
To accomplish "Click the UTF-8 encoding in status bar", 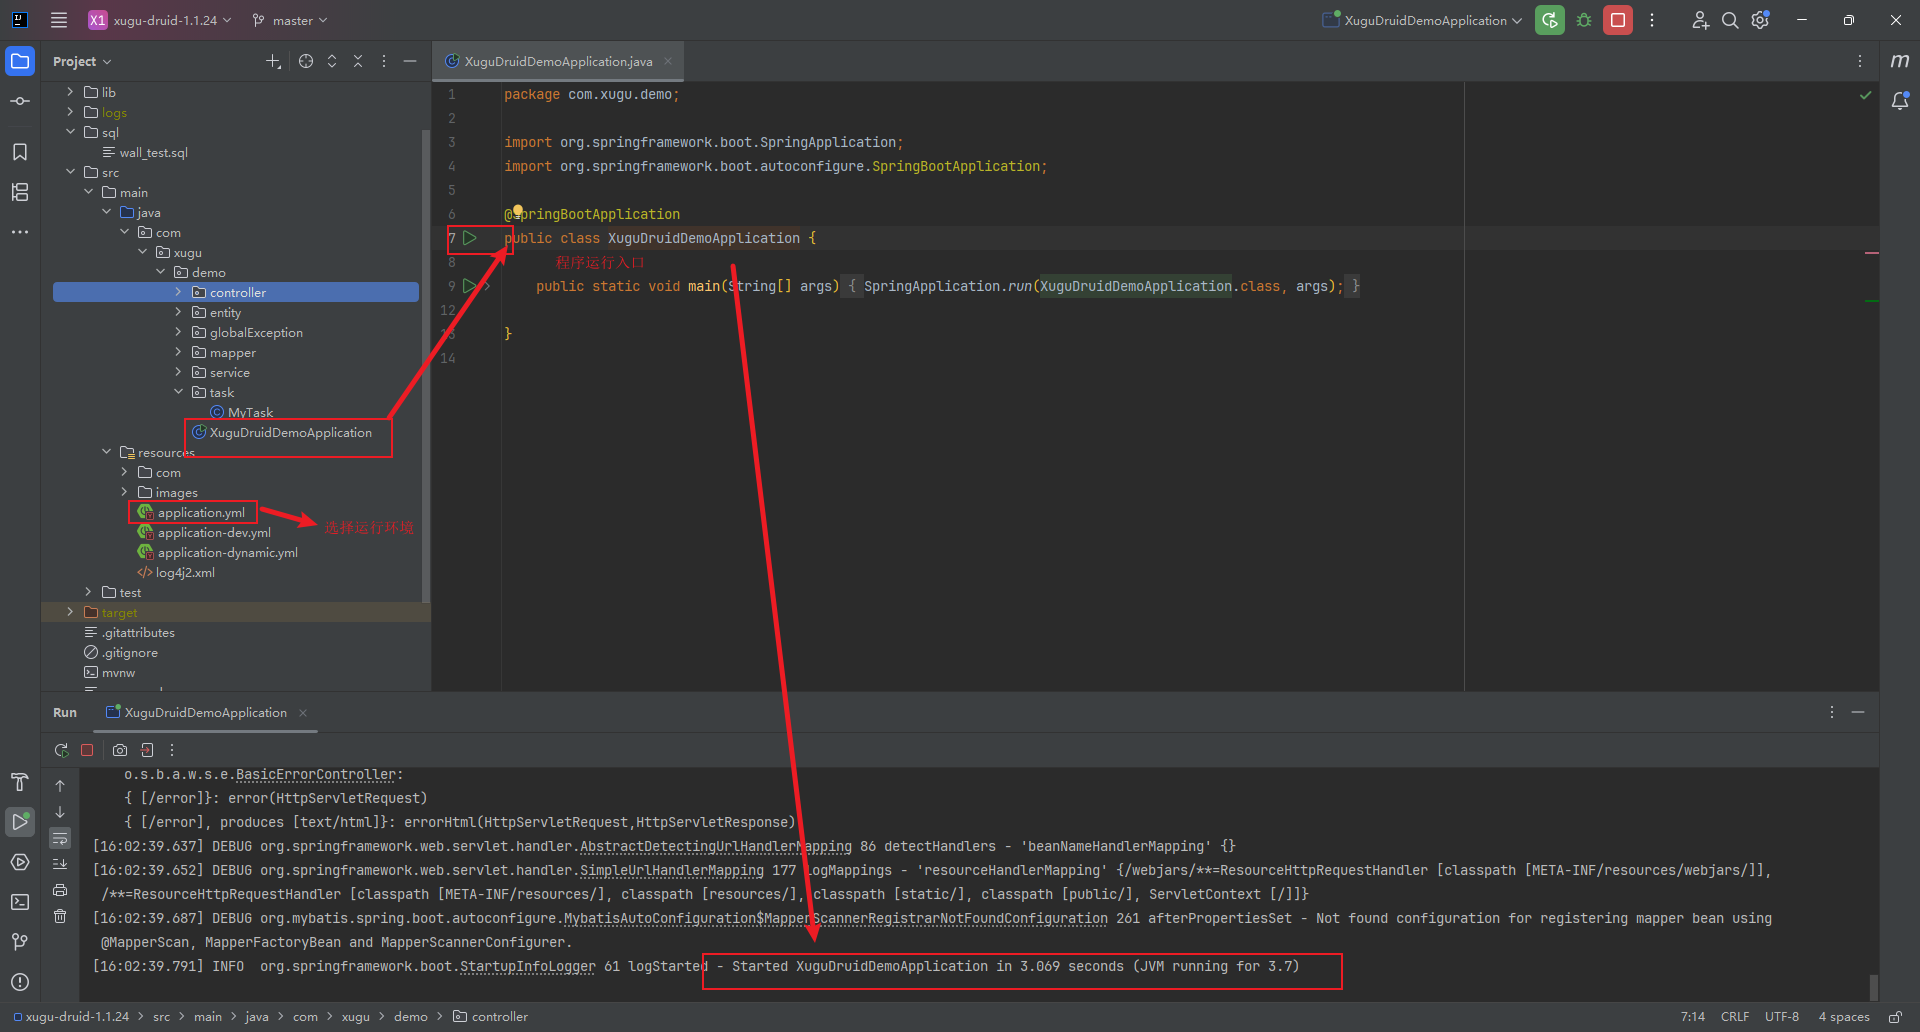I will 1781,1017.
